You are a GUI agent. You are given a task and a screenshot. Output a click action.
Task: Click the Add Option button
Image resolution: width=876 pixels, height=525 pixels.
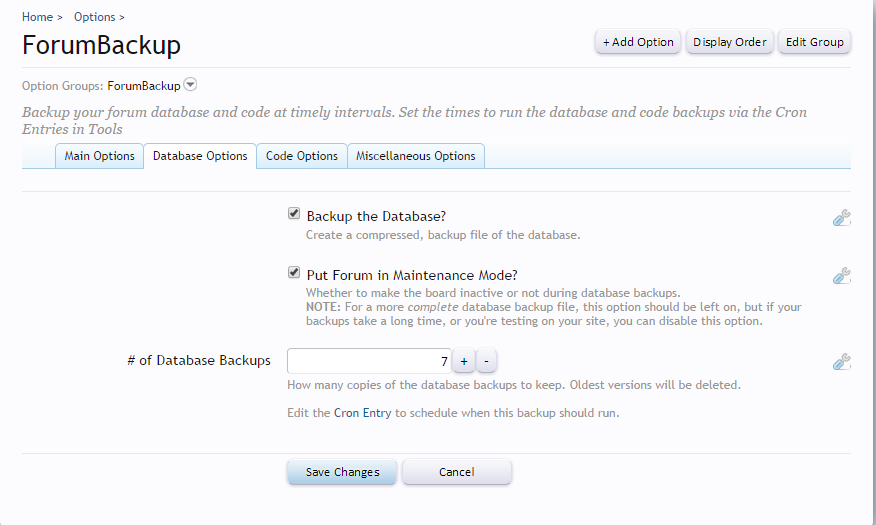pyautogui.click(x=638, y=42)
